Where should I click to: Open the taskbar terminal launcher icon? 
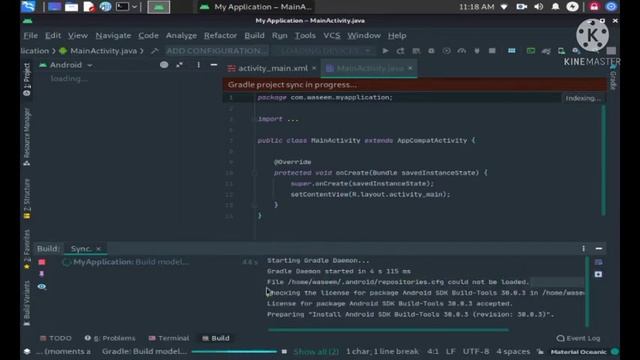point(122,7)
